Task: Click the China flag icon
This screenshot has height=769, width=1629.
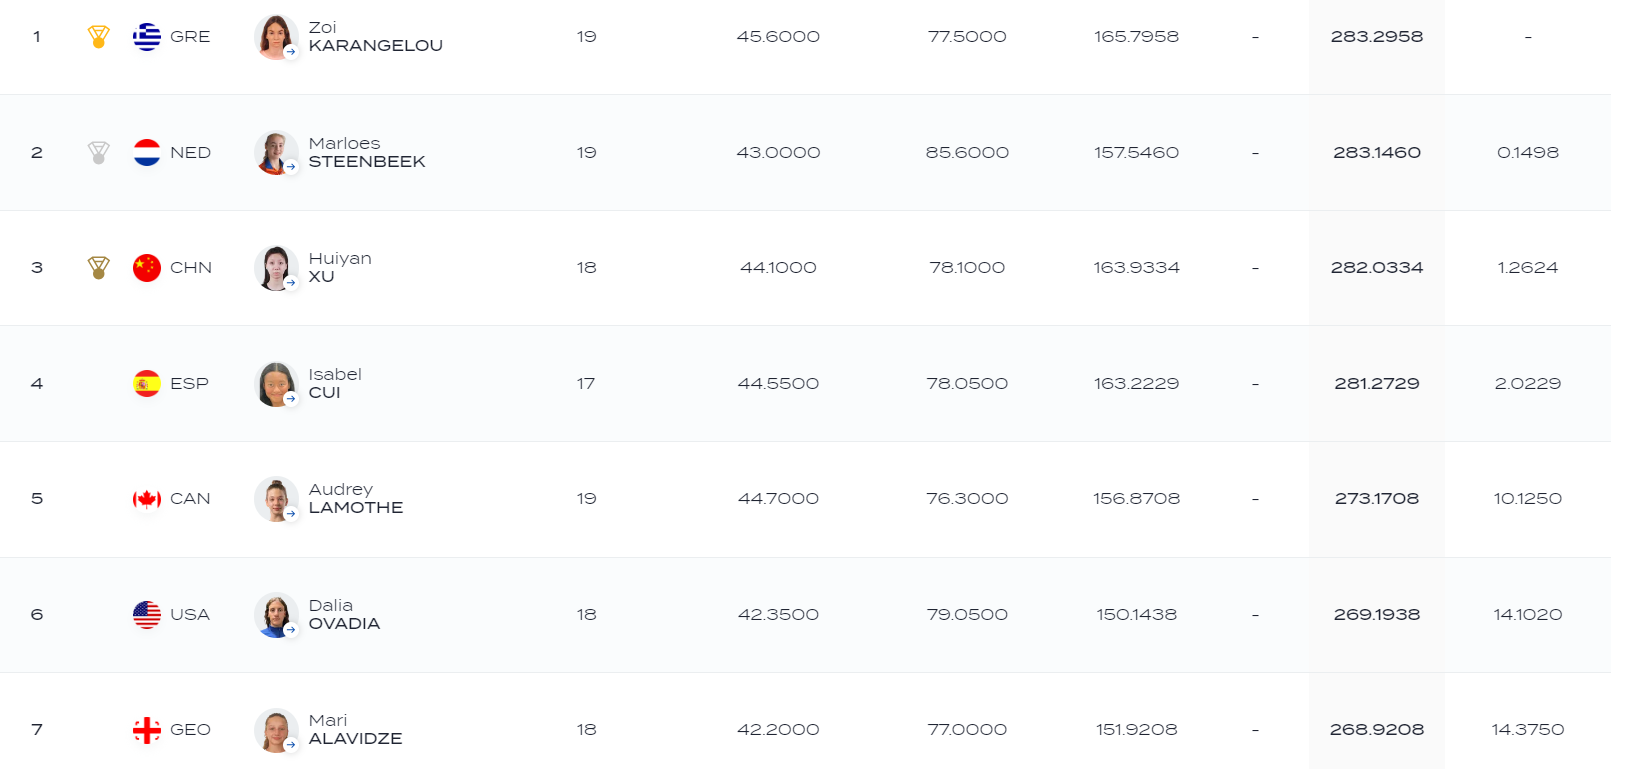Action: tap(147, 268)
